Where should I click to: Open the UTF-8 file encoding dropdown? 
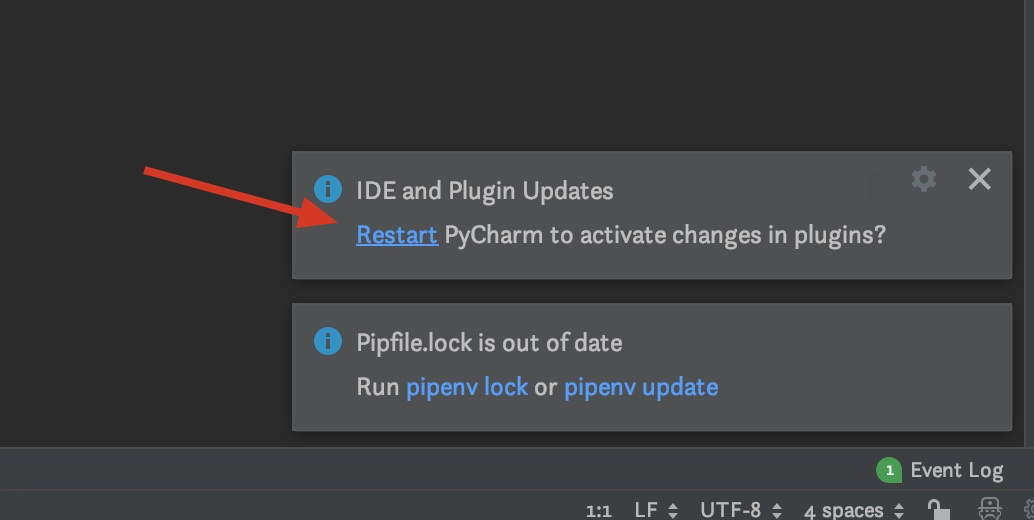tap(739, 510)
